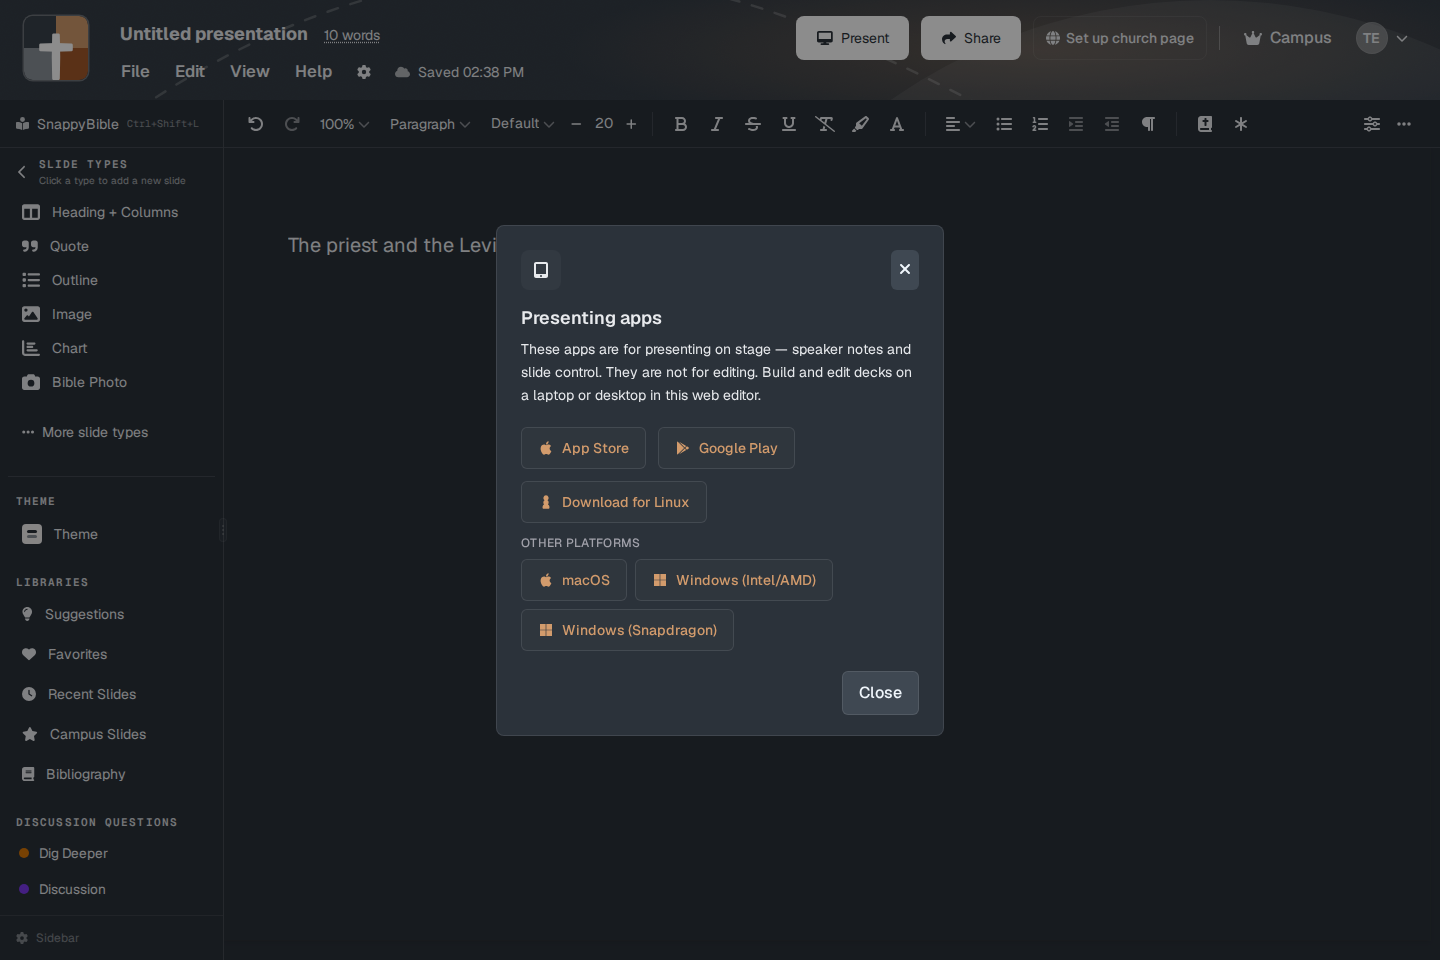
Task: Open the text color tool
Action: tap(897, 124)
